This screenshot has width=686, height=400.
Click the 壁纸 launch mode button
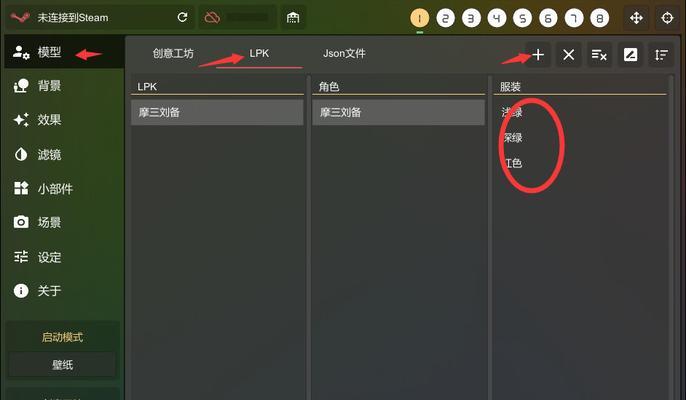[x=63, y=365]
